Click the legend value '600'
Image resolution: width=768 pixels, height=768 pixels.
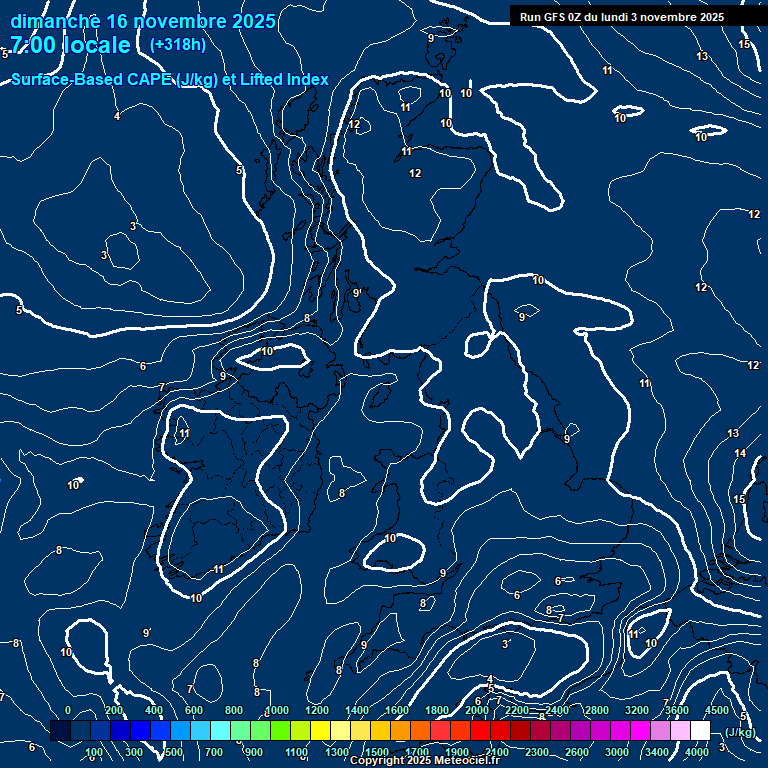(x=193, y=710)
